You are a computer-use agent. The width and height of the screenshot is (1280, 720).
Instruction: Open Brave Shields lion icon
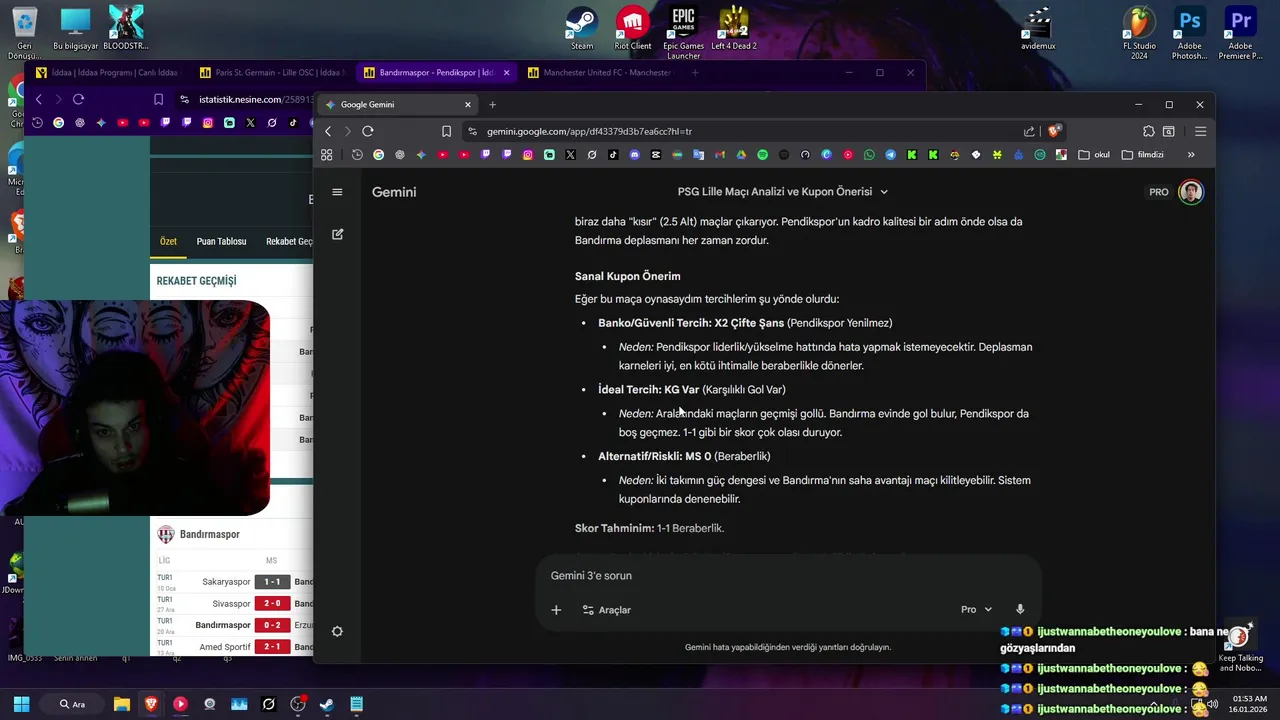tap(1053, 131)
